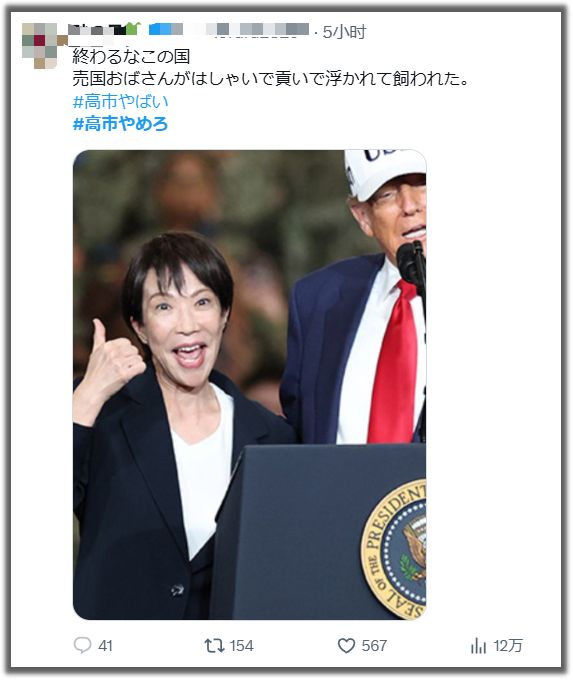
Task: Click the first tweet line 終わるなこの国
Action: (131, 56)
